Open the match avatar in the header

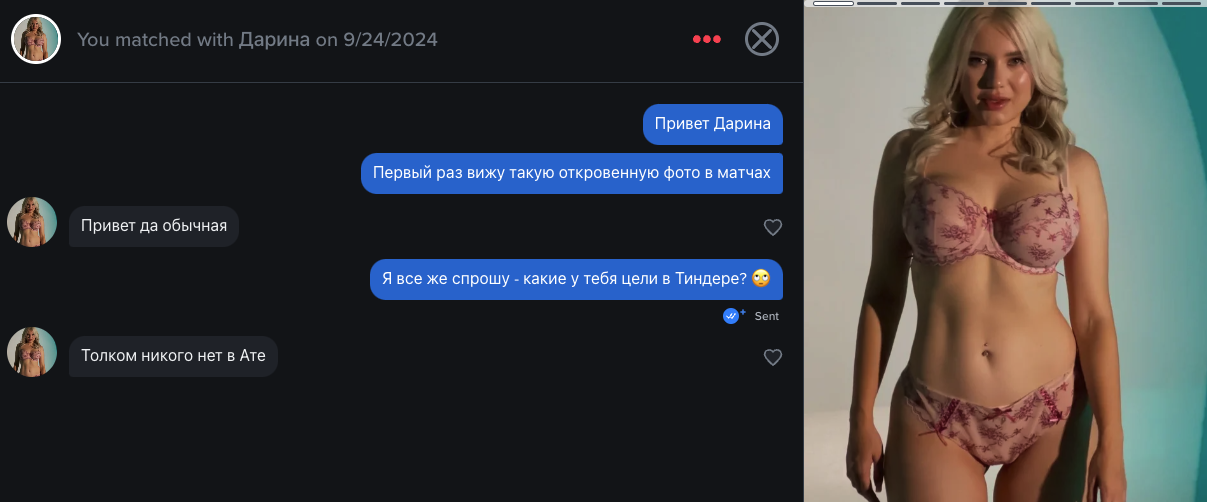(x=36, y=39)
